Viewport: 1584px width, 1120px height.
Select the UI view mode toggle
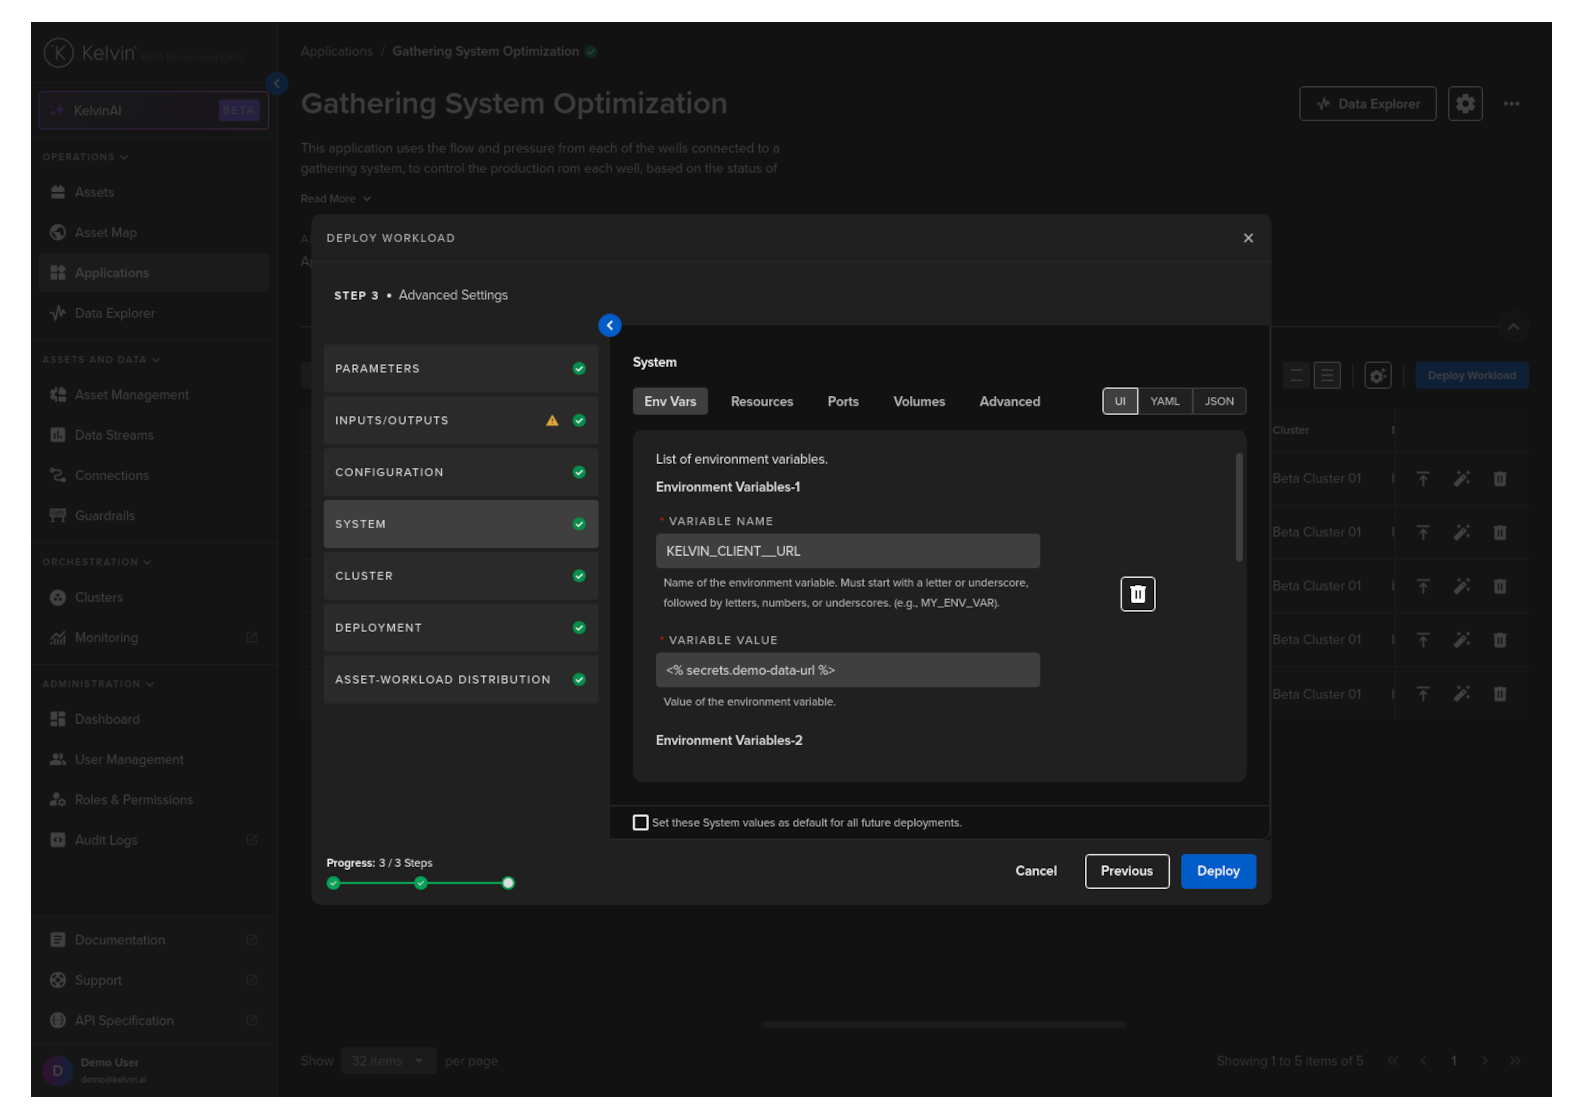[1120, 402]
